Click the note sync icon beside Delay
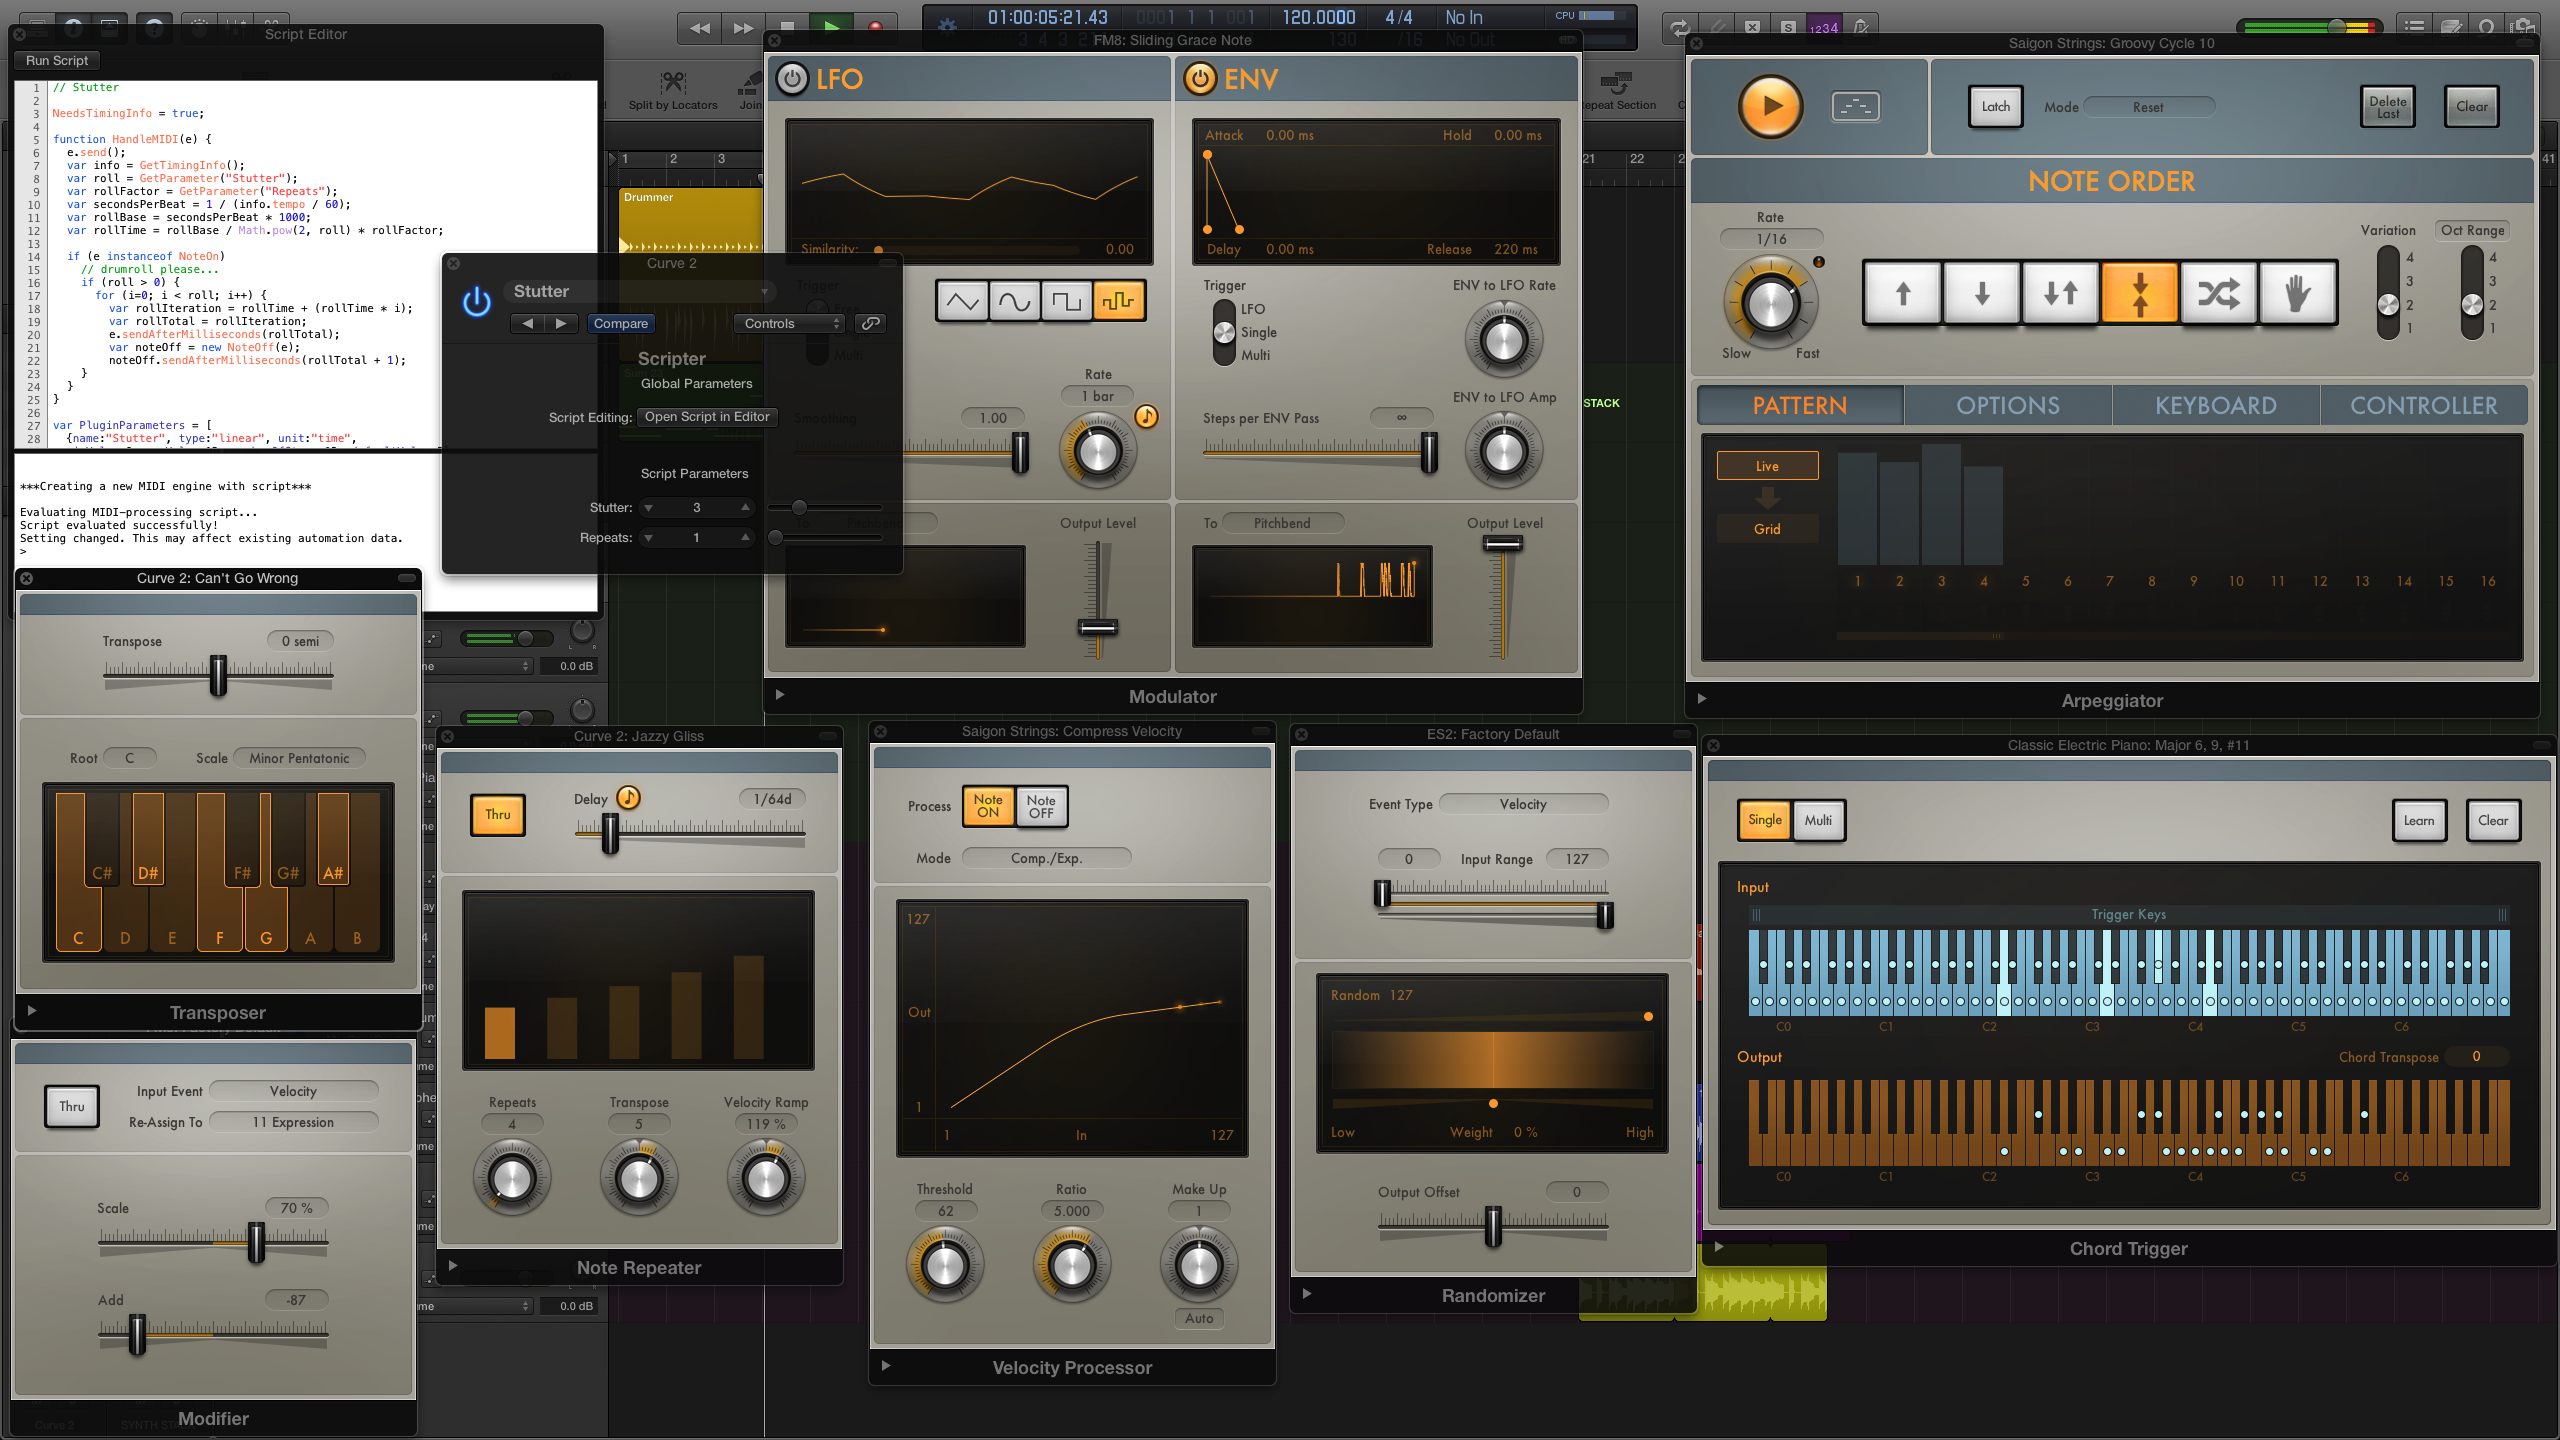2560x1440 pixels. tap(627, 798)
